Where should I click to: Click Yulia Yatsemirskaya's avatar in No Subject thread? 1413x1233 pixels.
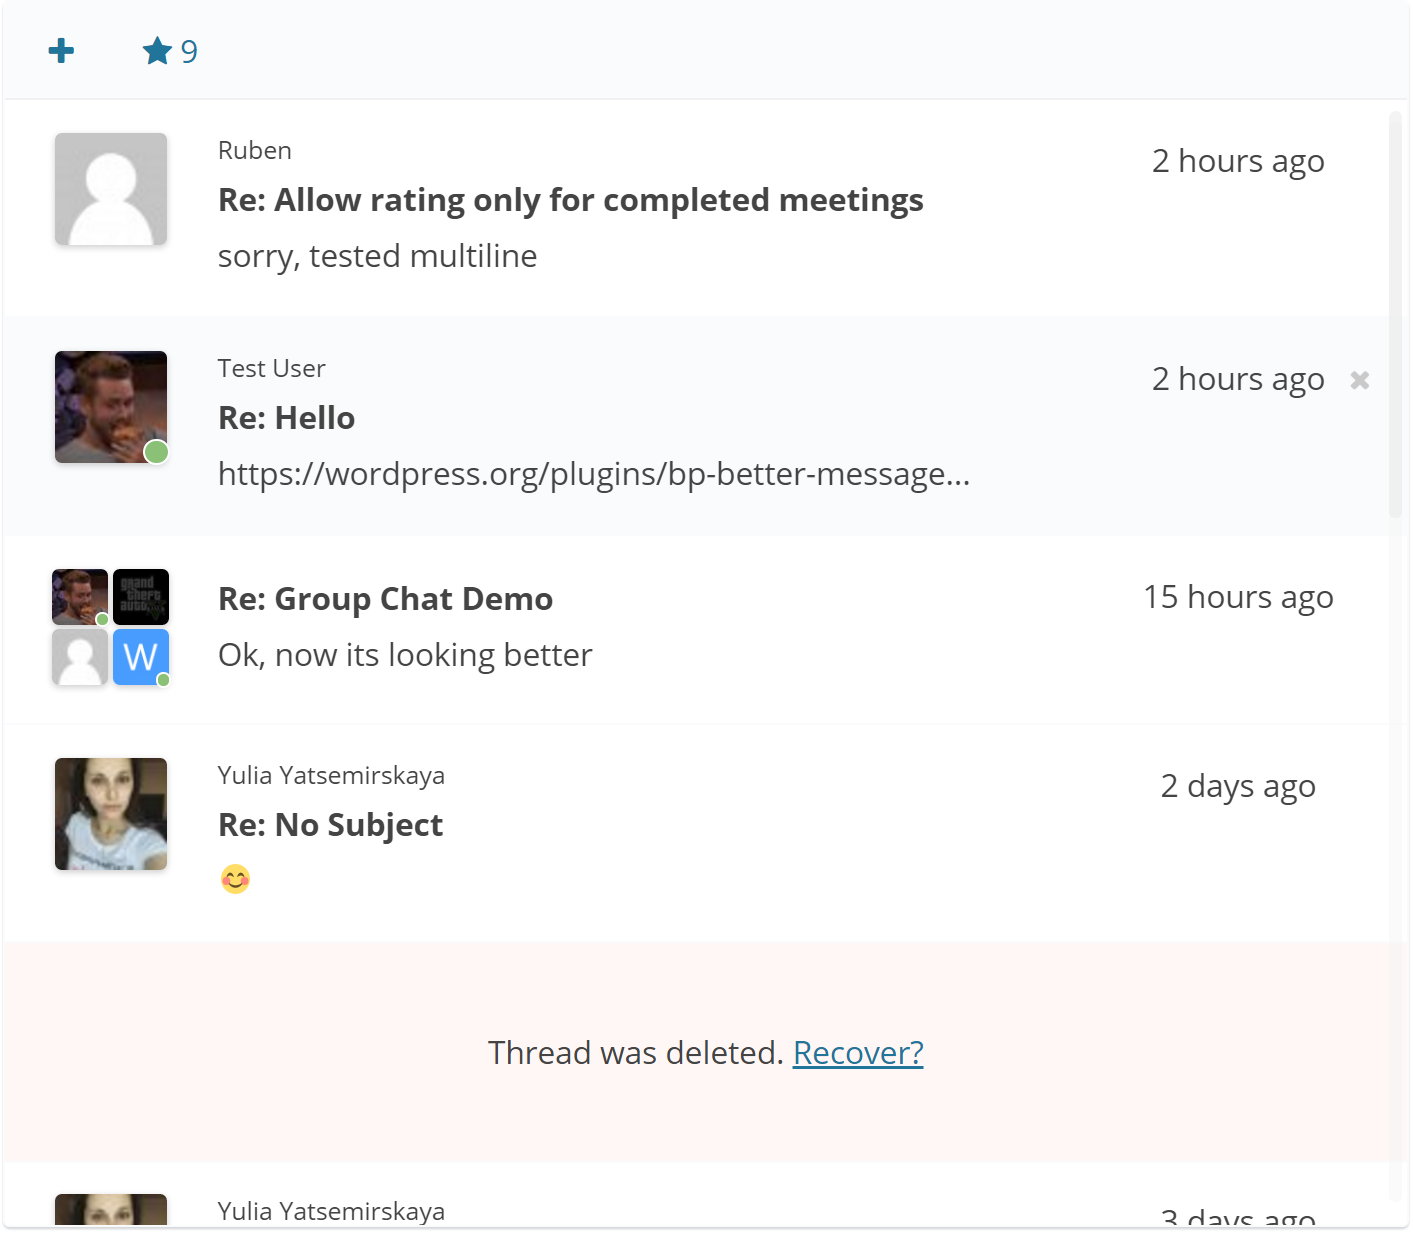pos(111,814)
